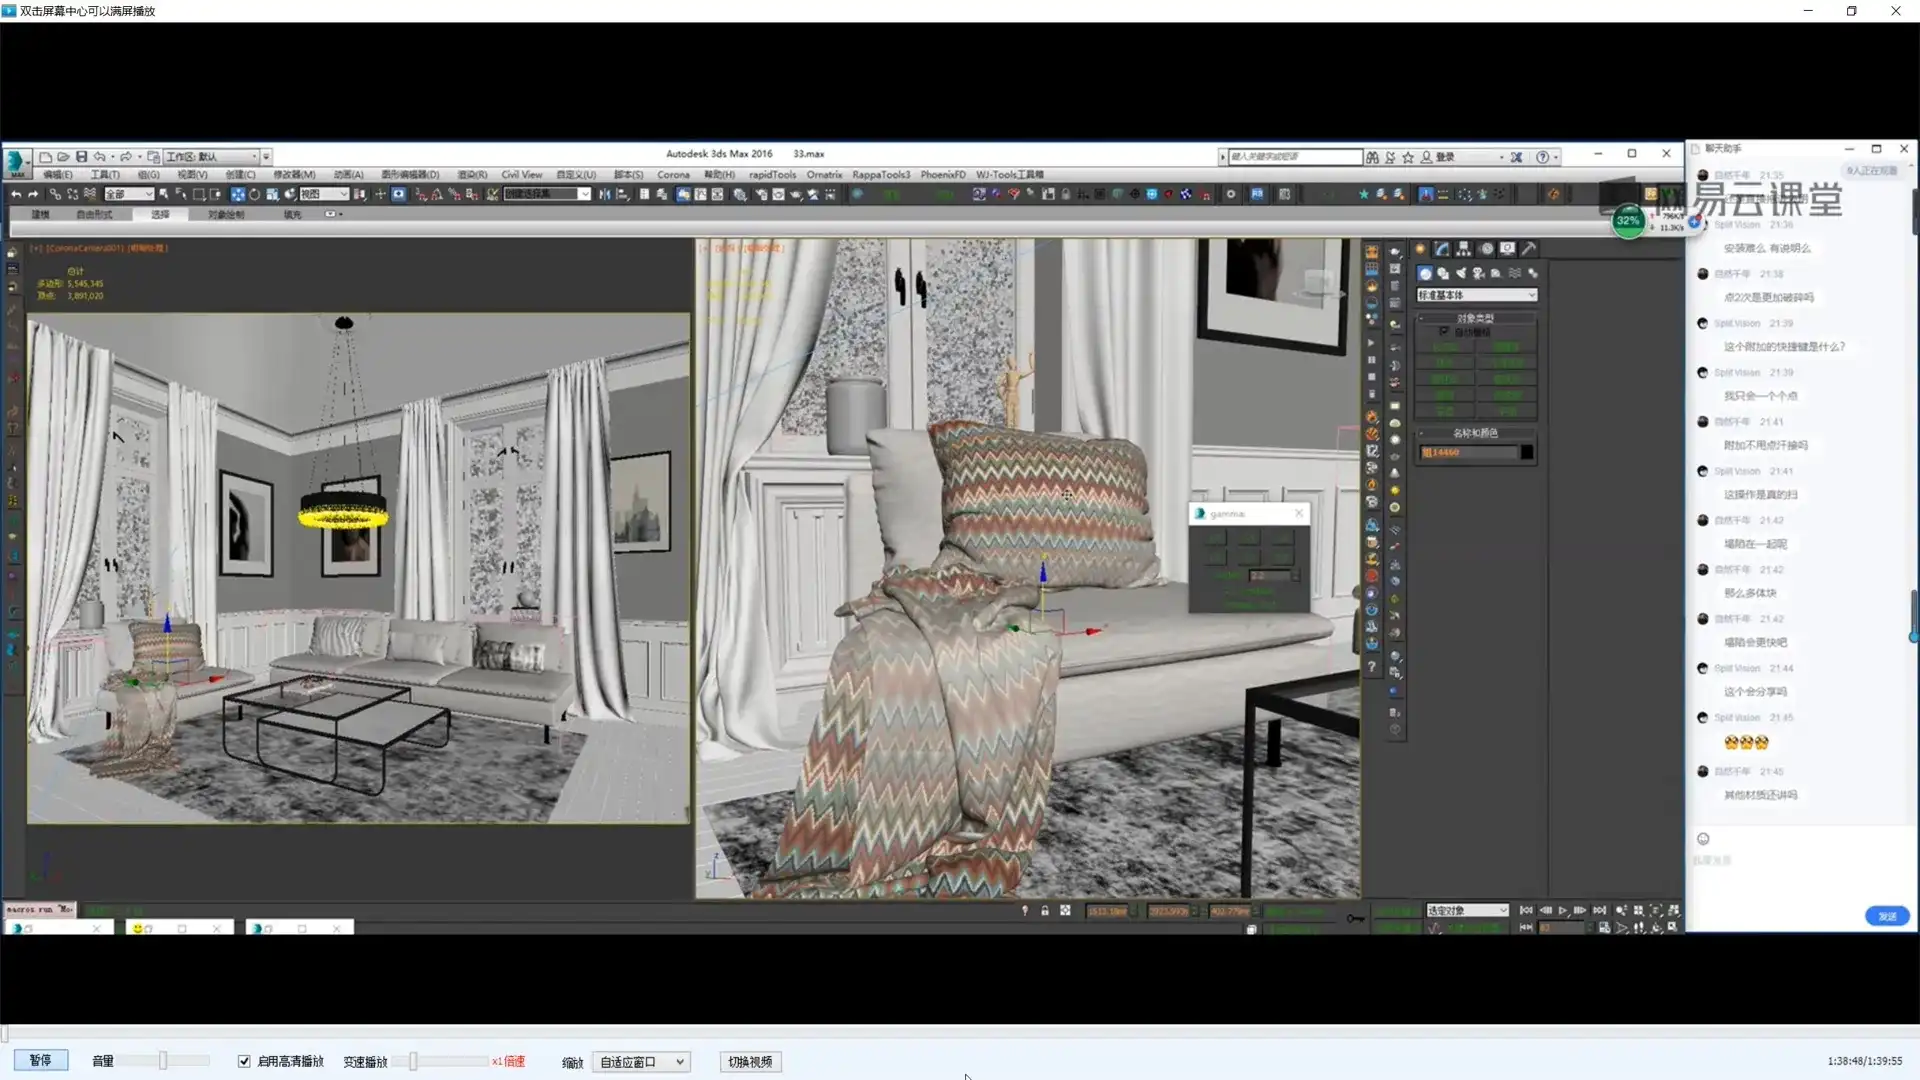
Task: Open the 缩放 自适应窗口 dropdown
Action: [641, 1061]
